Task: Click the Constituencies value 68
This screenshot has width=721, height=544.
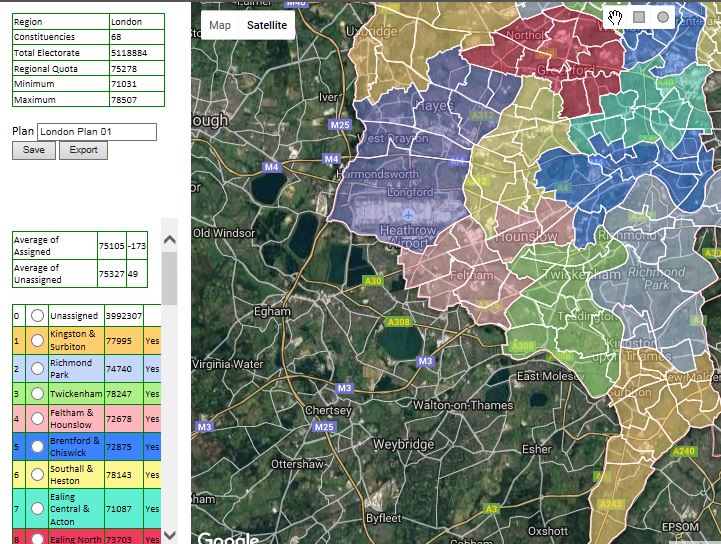Action: pyautogui.click(x=116, y=37)
